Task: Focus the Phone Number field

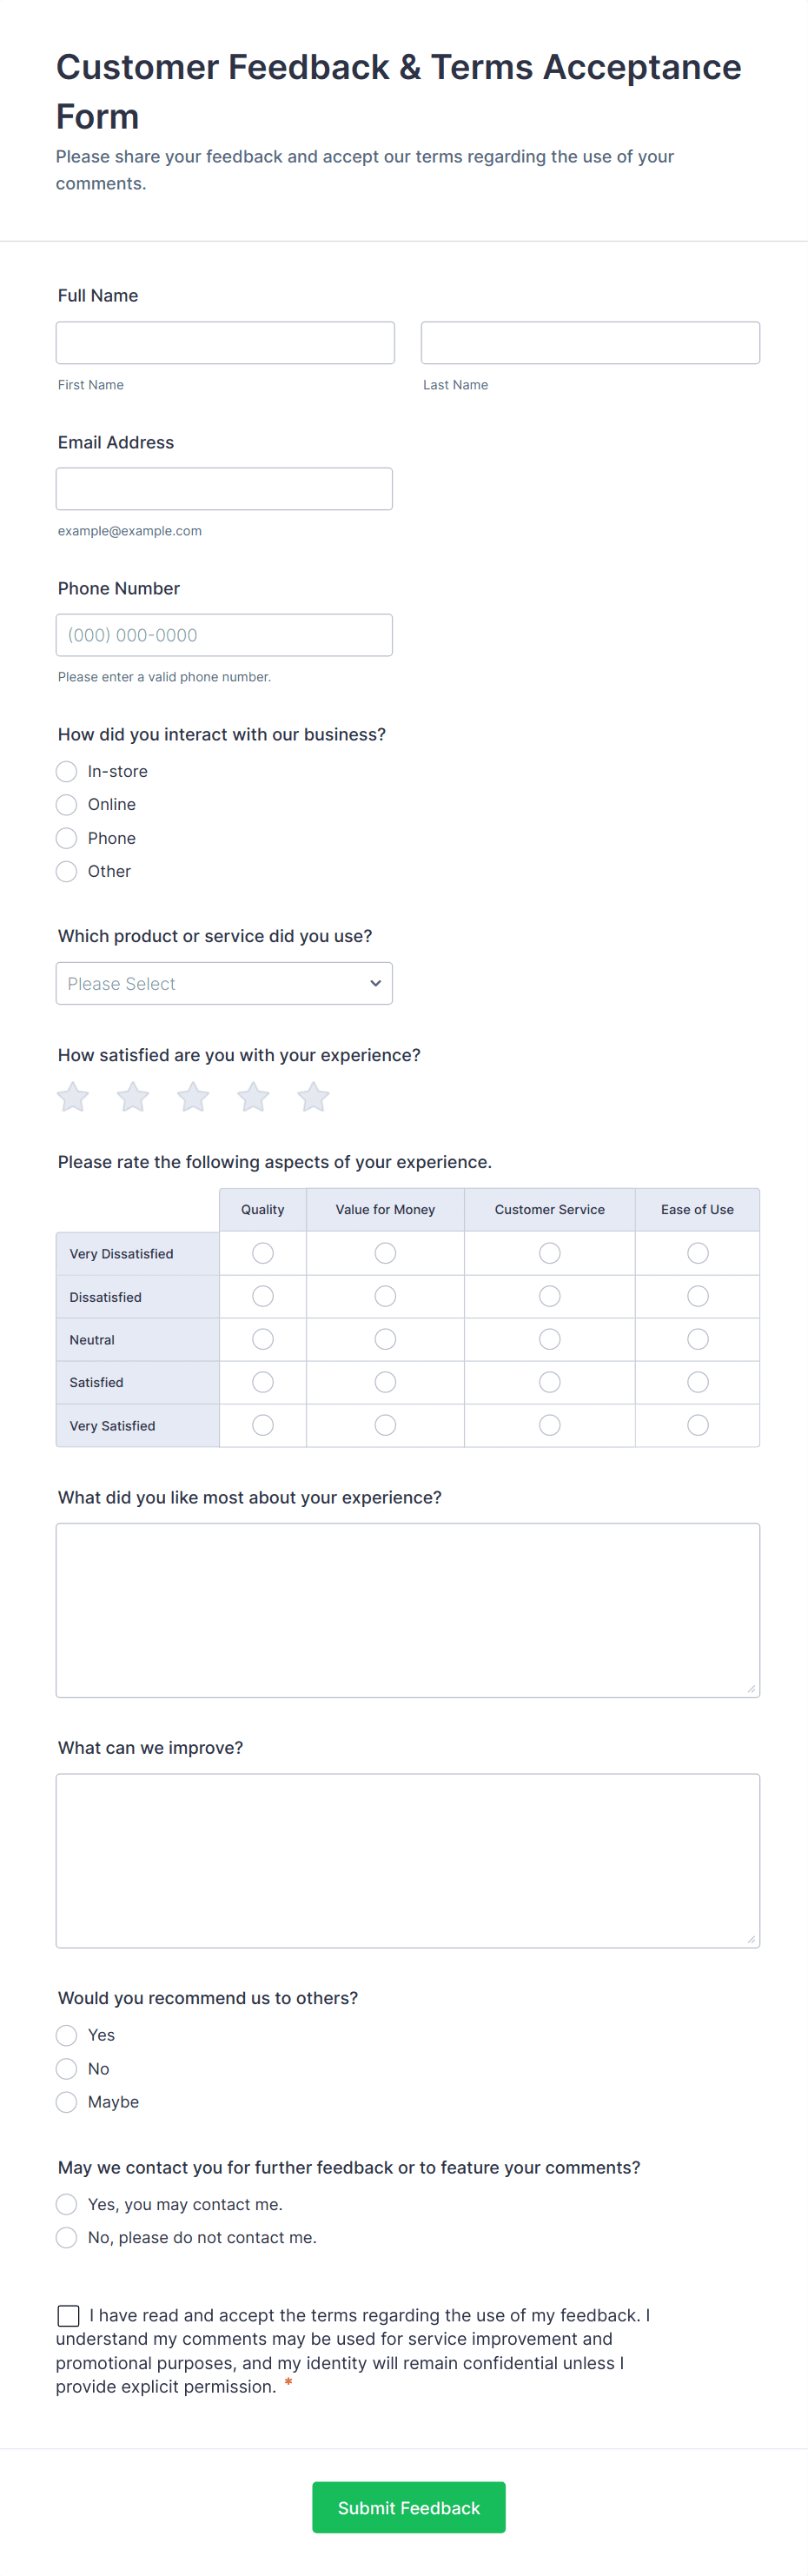Action: [224, 635]
